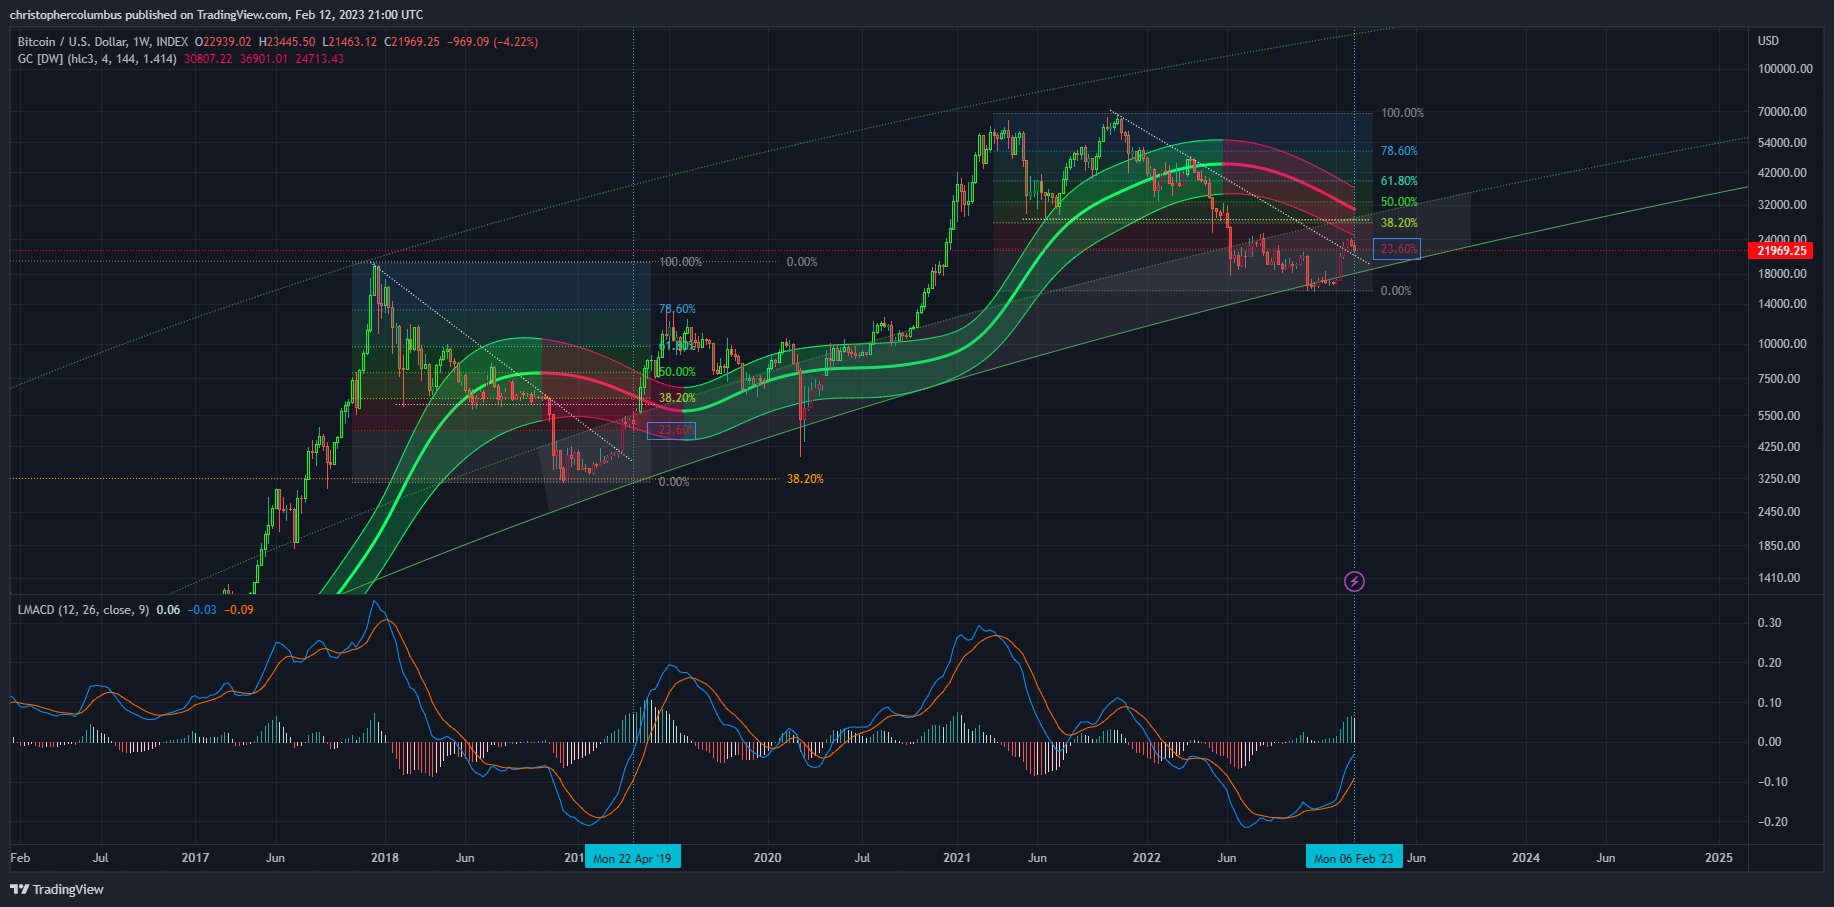This screenshot has height=907, width=1834.
Task: Click the 42000.00 price axis label
Action: coord(1782,173)
